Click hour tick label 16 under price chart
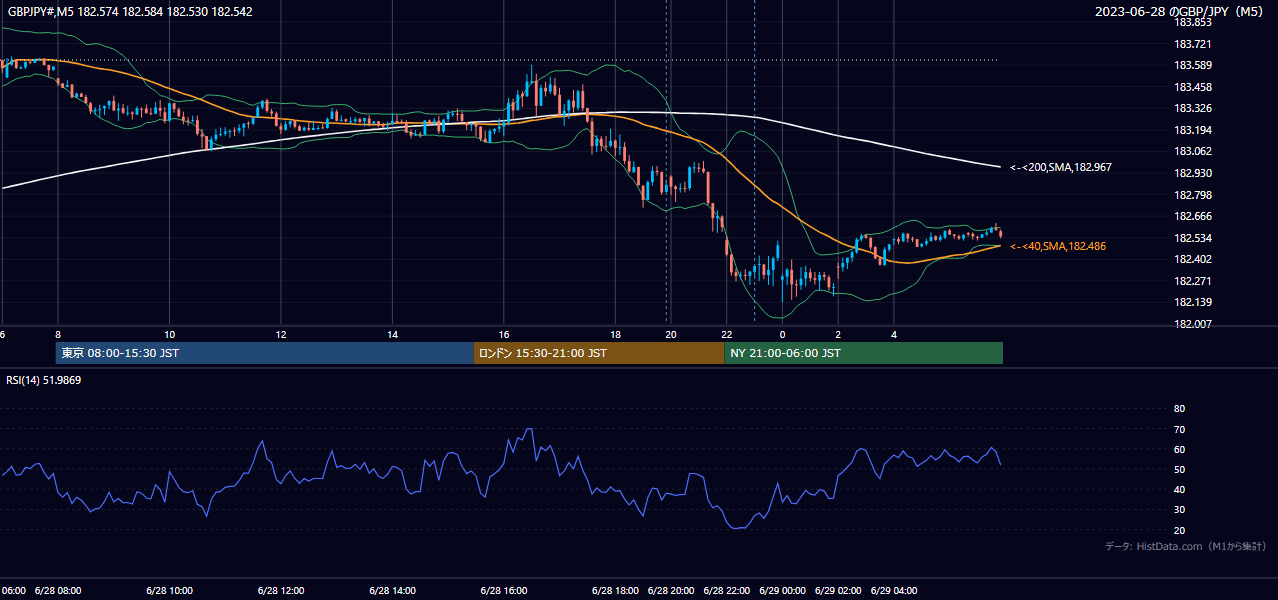This screenshot has width=1278, height=600. (504, 335)
